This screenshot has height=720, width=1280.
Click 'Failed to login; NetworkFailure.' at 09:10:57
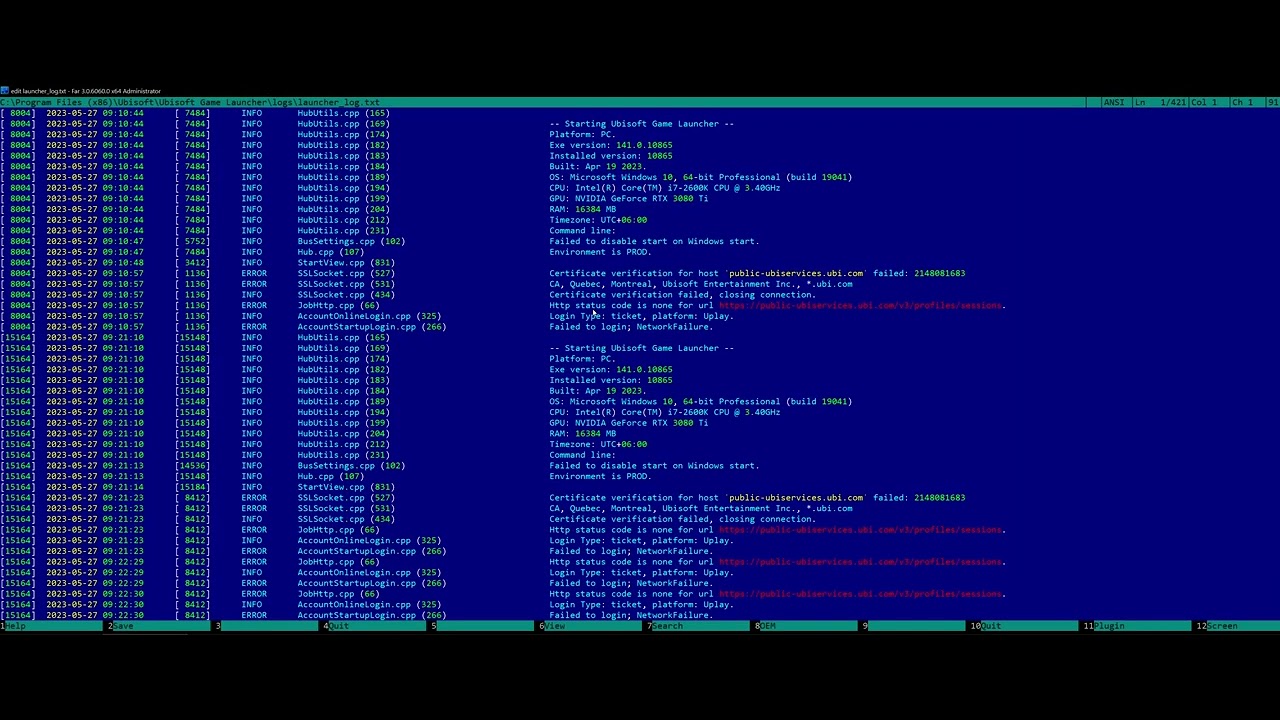click(631, 327)
